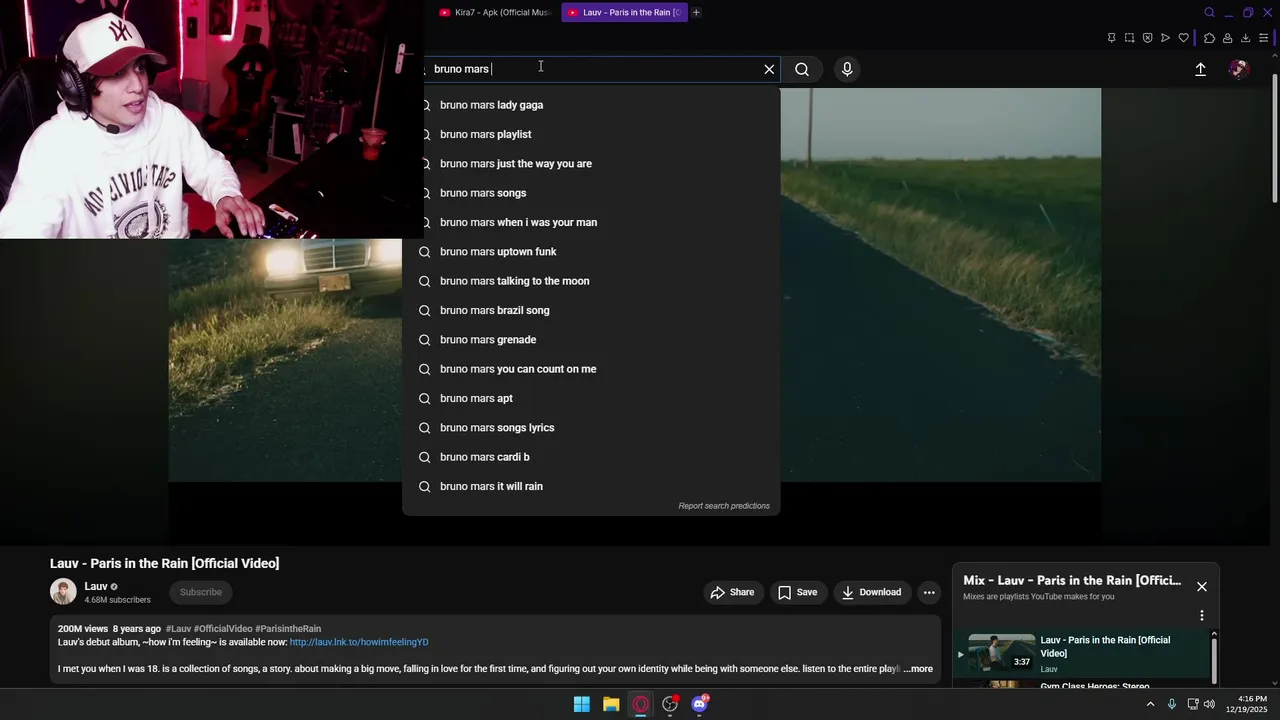Open the volume tray icon
The image size is (1280, 720).
click(x=1209, y=704)
